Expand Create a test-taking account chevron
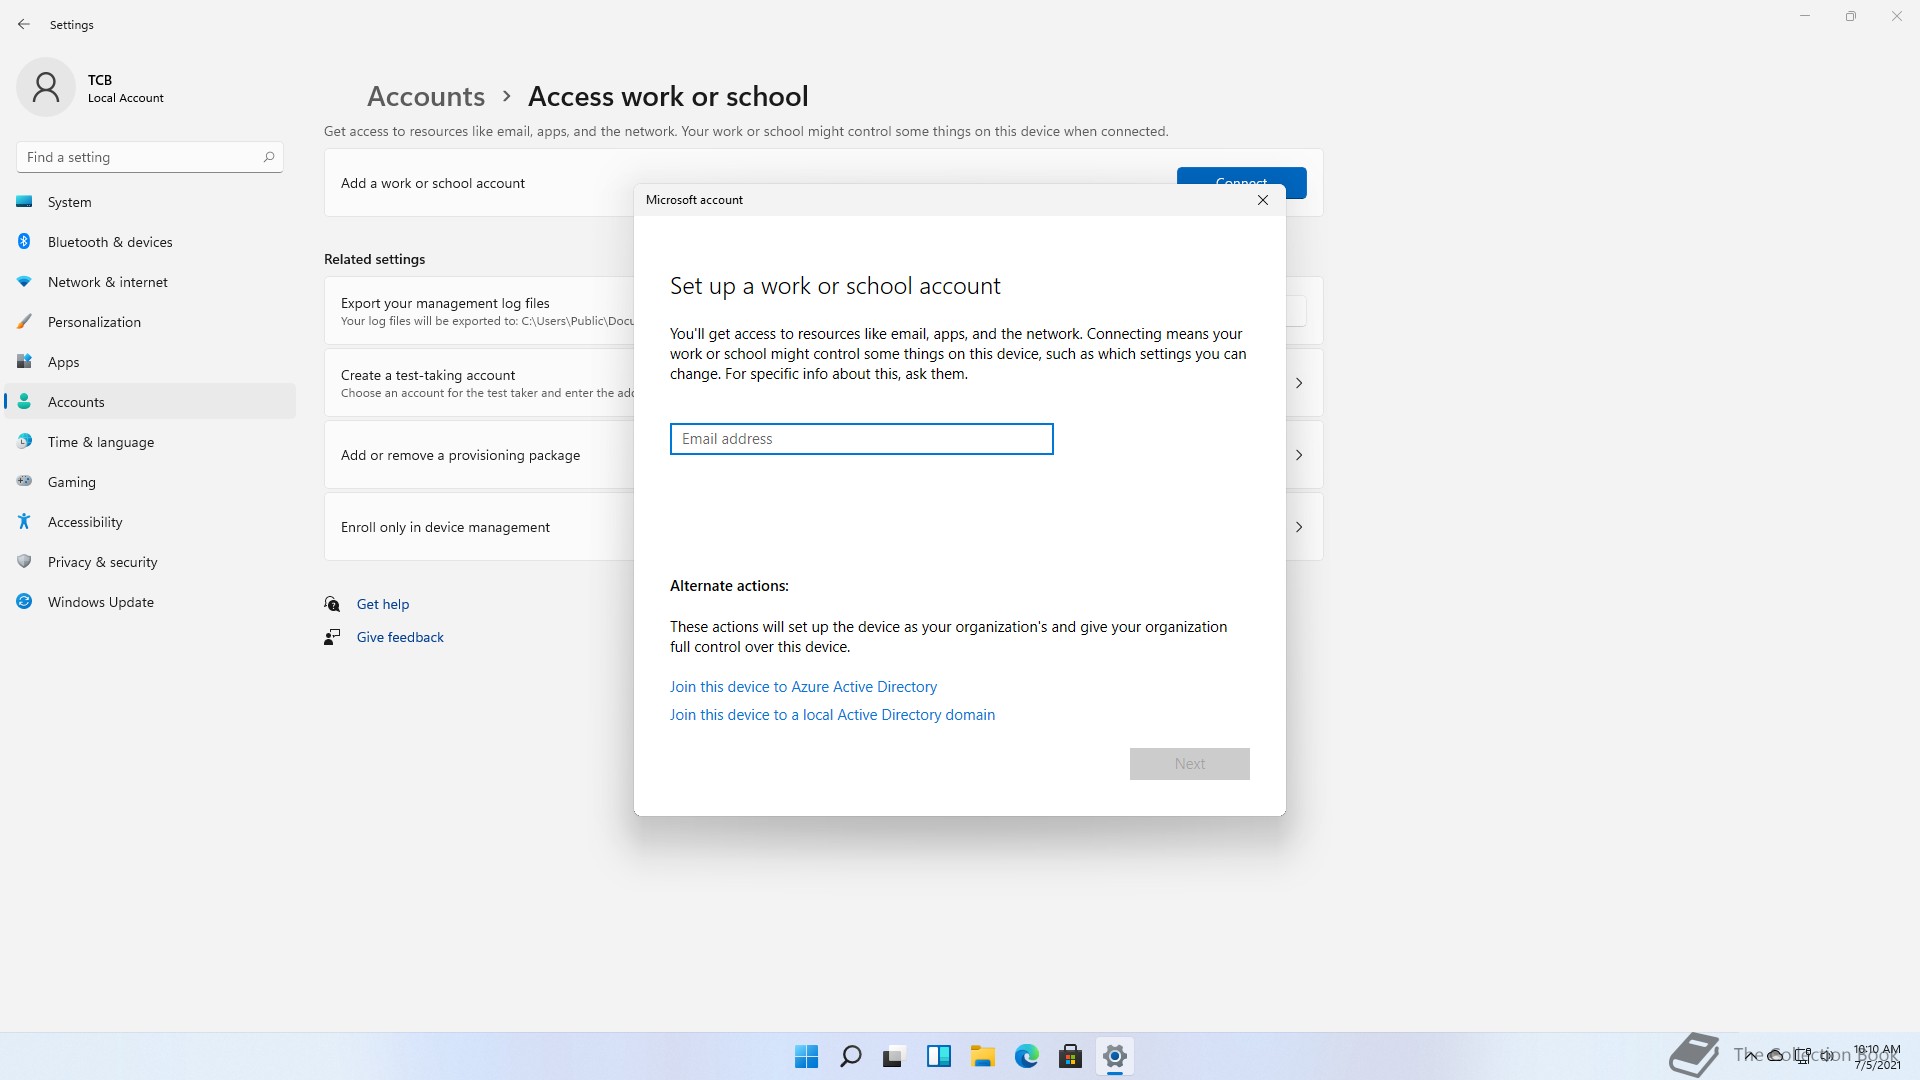This screenshot has width=1920, height=1080. (x=1299, y=383)
